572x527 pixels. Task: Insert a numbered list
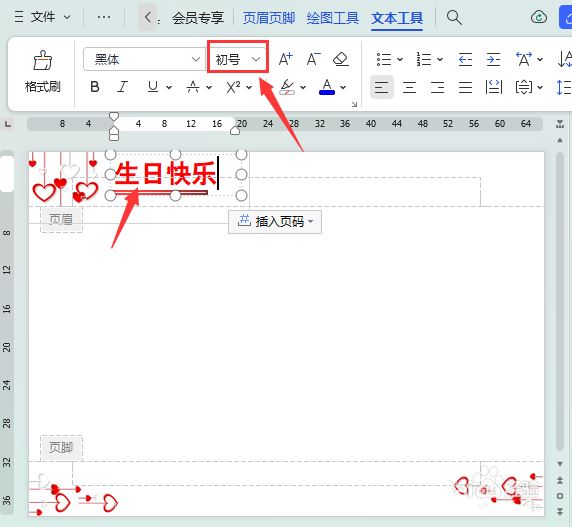coord(424,59)
